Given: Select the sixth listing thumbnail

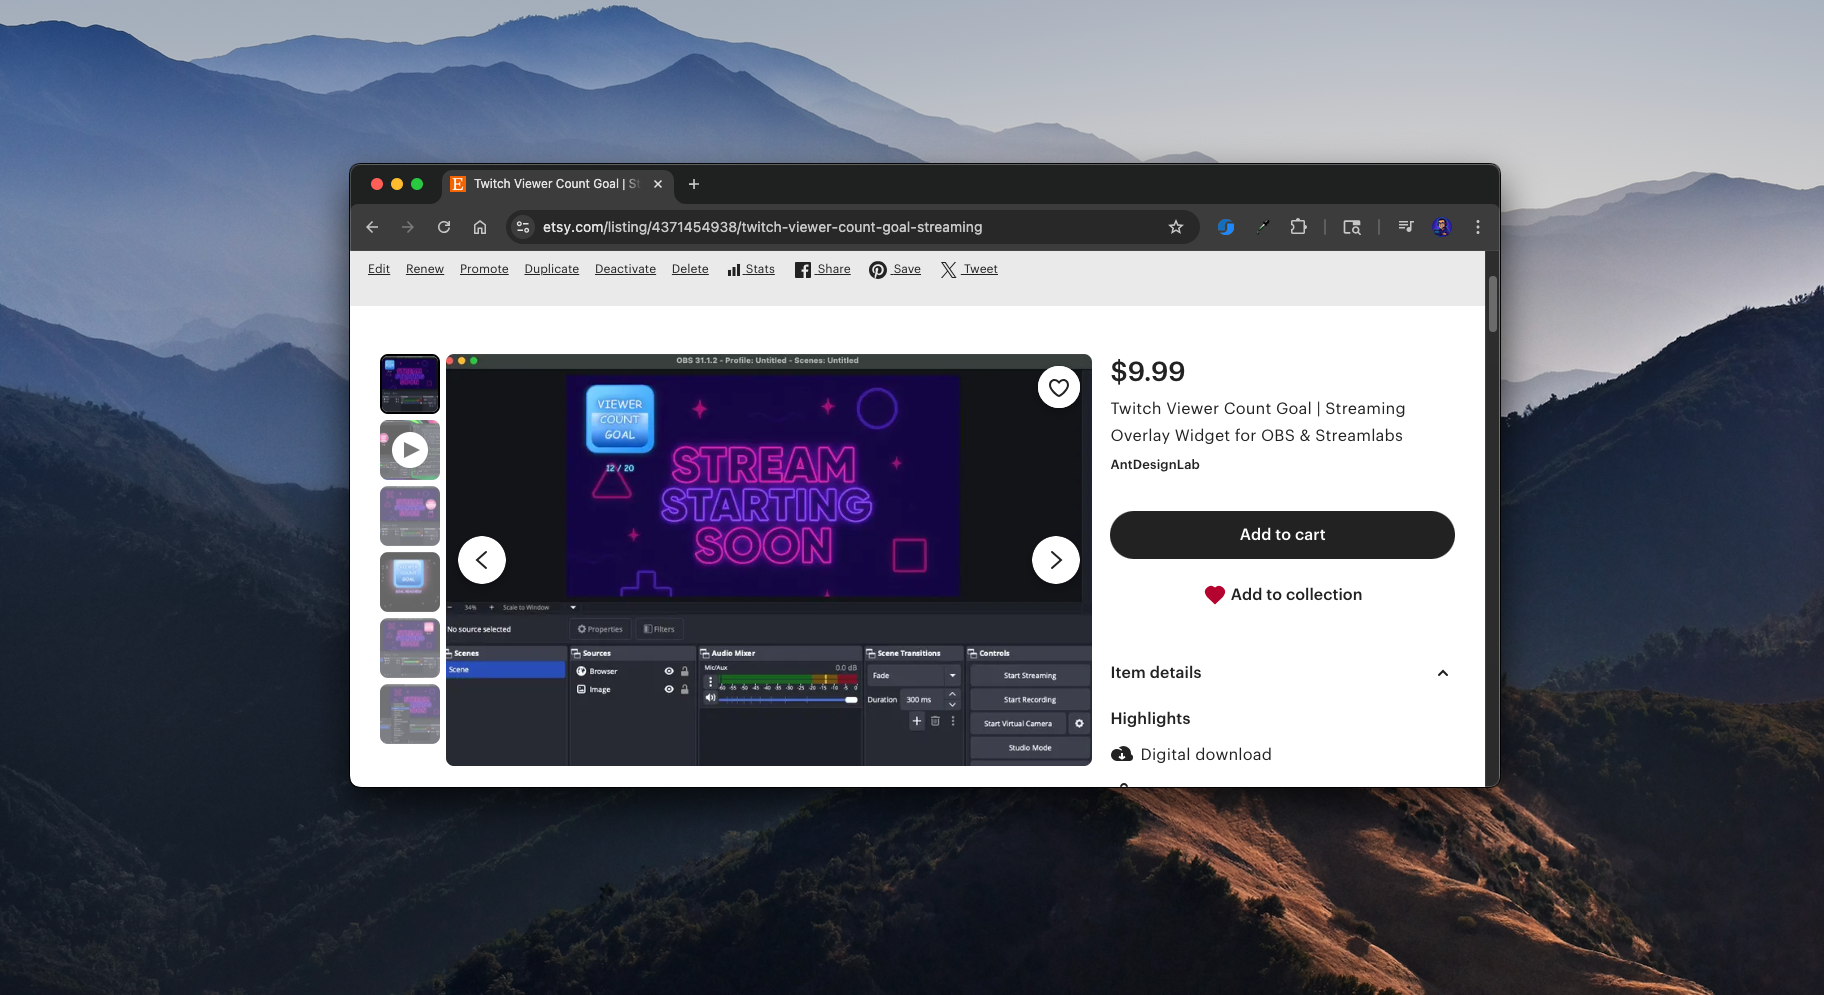Looking at the screenshot, I should [410, 714].
